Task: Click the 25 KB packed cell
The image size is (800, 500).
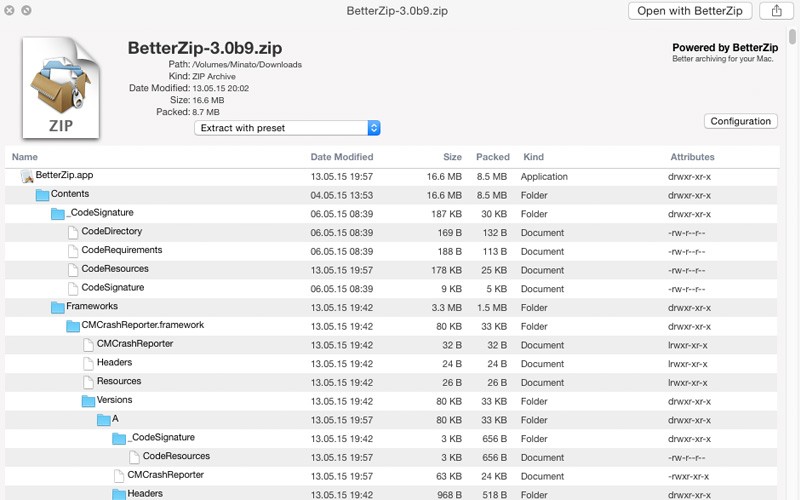Action: 494,270
